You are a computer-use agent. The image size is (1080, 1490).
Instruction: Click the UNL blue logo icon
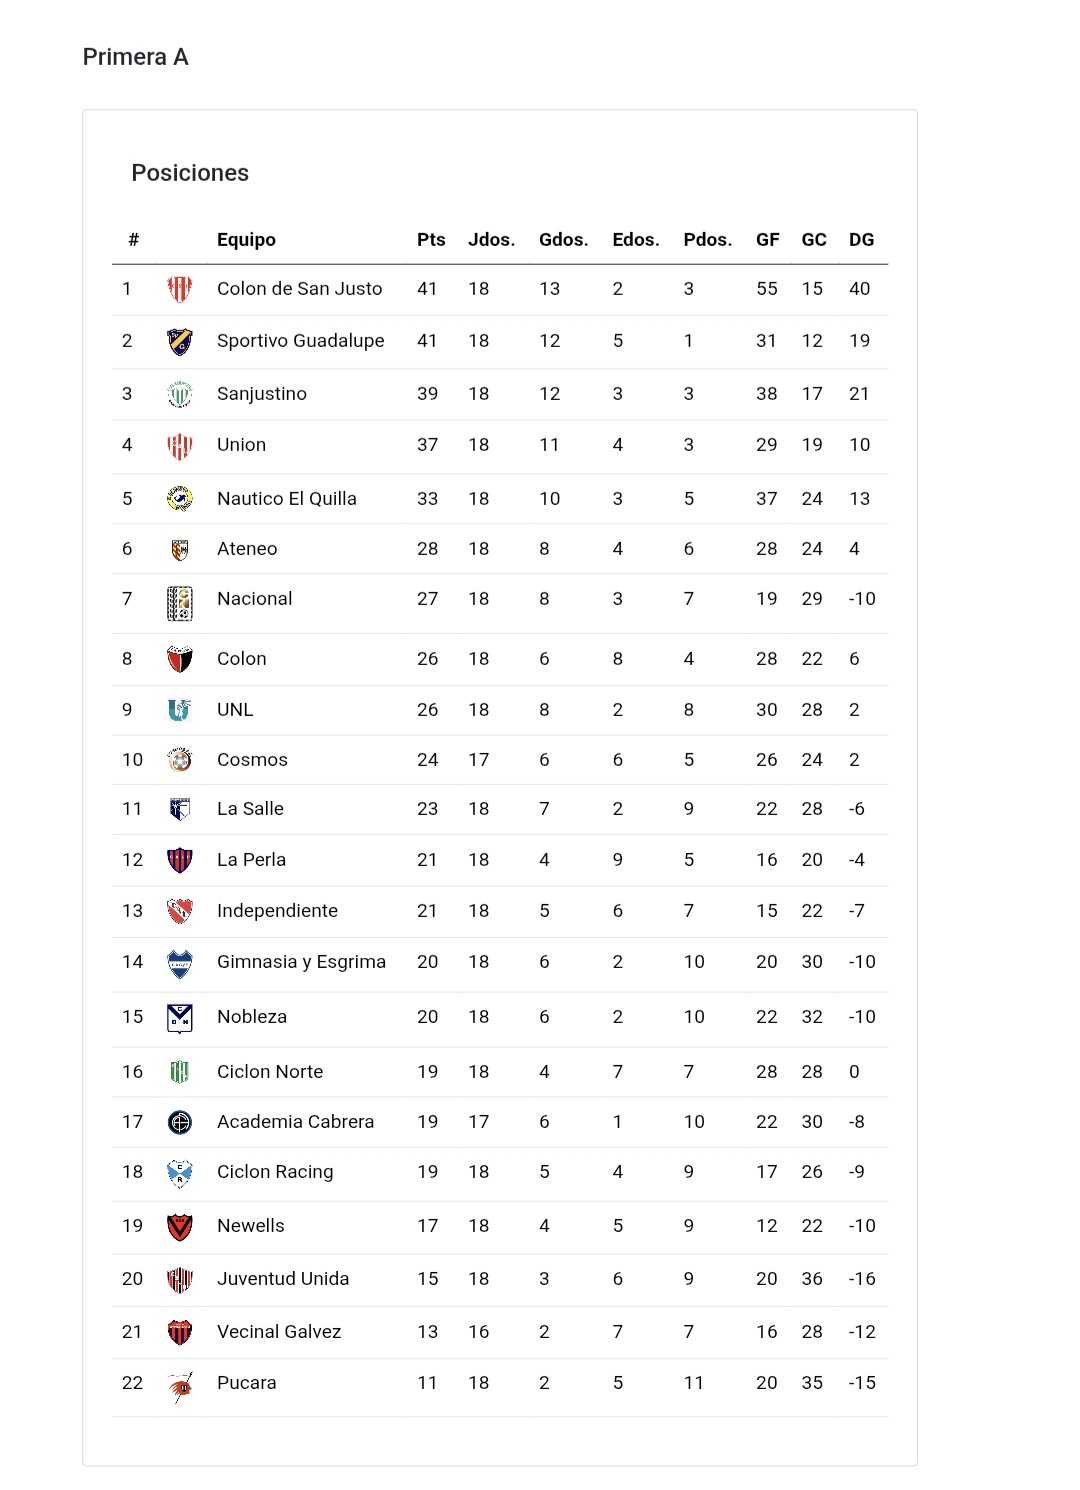click(180, 710)
